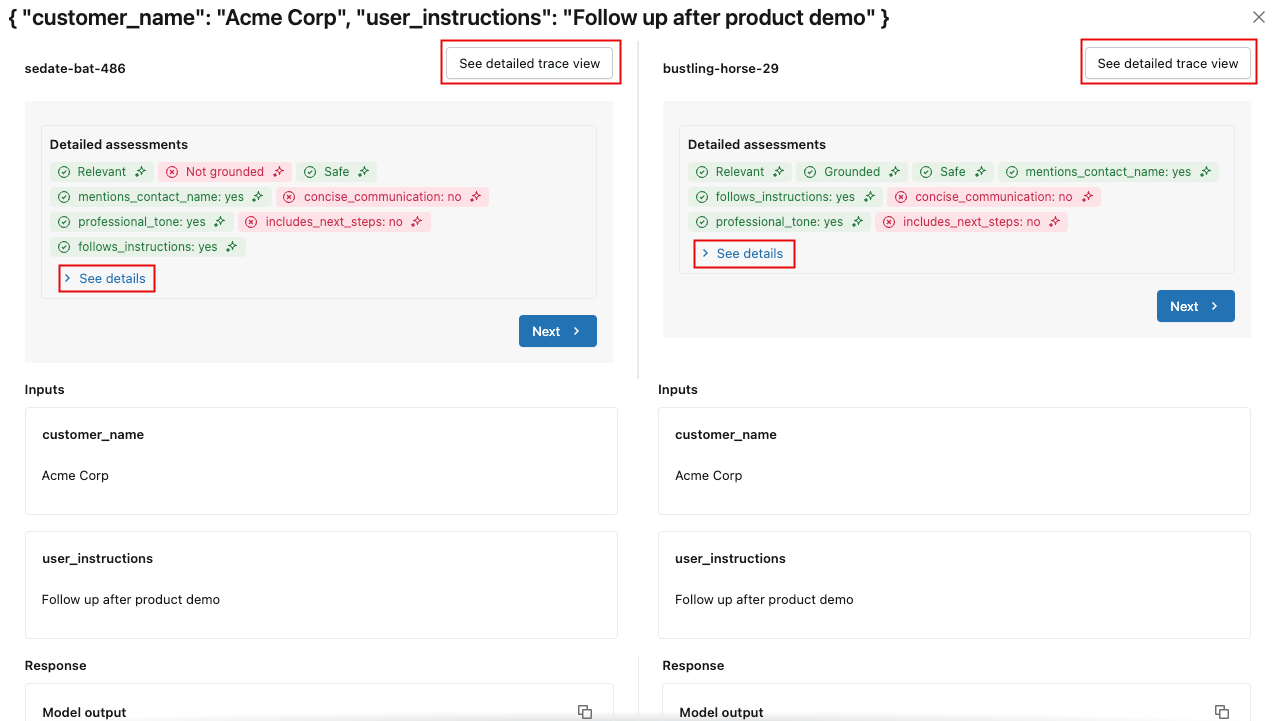Click sparkle icon on right 'includes_next_steps: no' tag

tap(1054, 222)
